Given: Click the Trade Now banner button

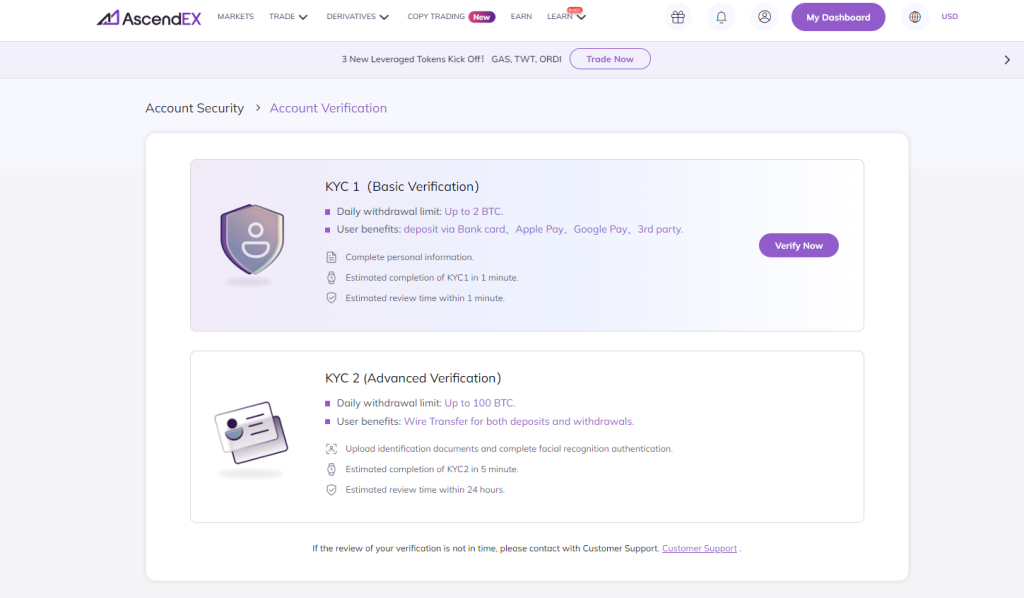Looking at the screenshot, I should (610, 58).
